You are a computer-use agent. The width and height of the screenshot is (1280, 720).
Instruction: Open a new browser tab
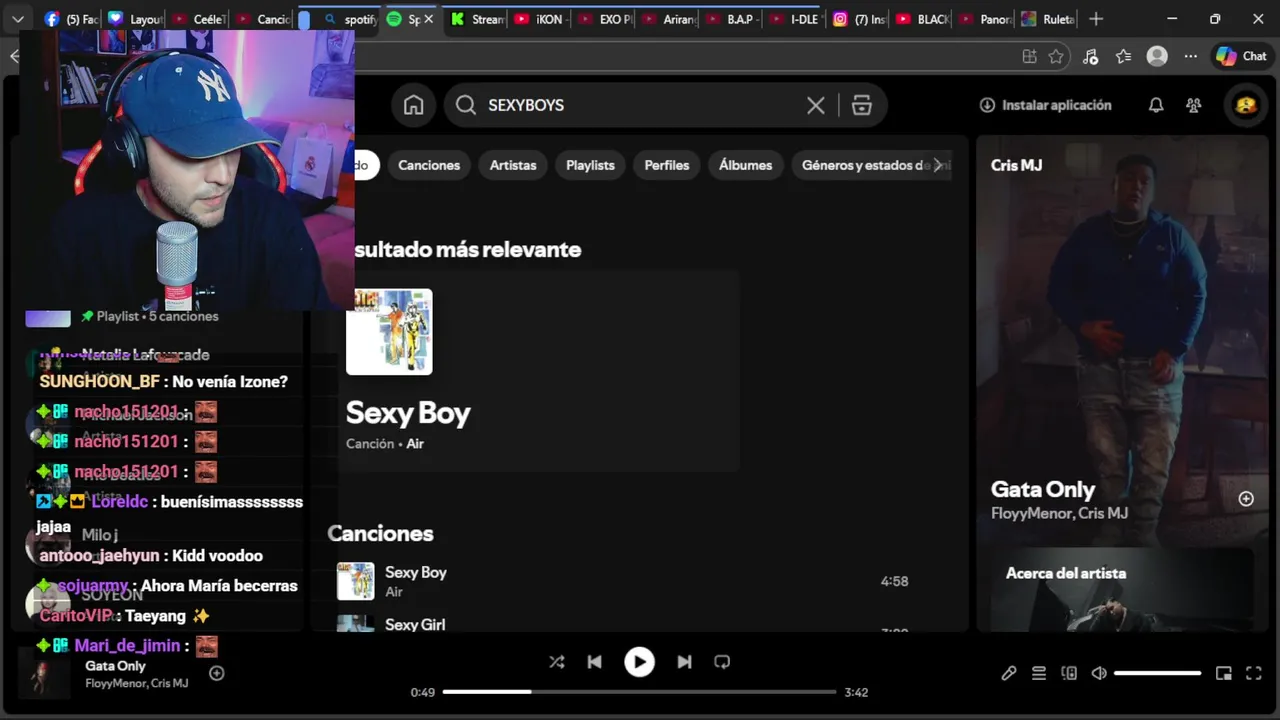[1096, 19]
